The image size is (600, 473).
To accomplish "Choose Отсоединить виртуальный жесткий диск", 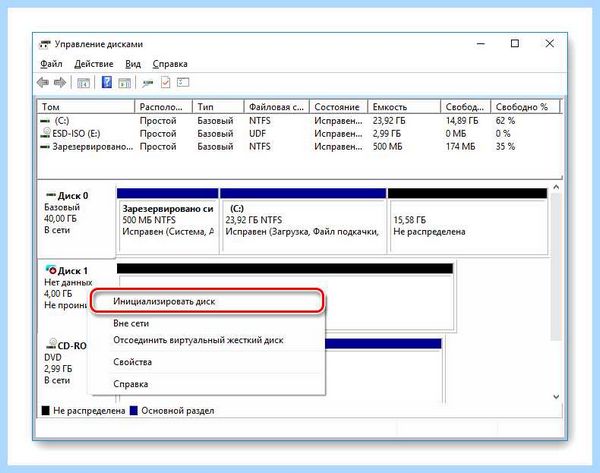I will (x=207, y=340).
